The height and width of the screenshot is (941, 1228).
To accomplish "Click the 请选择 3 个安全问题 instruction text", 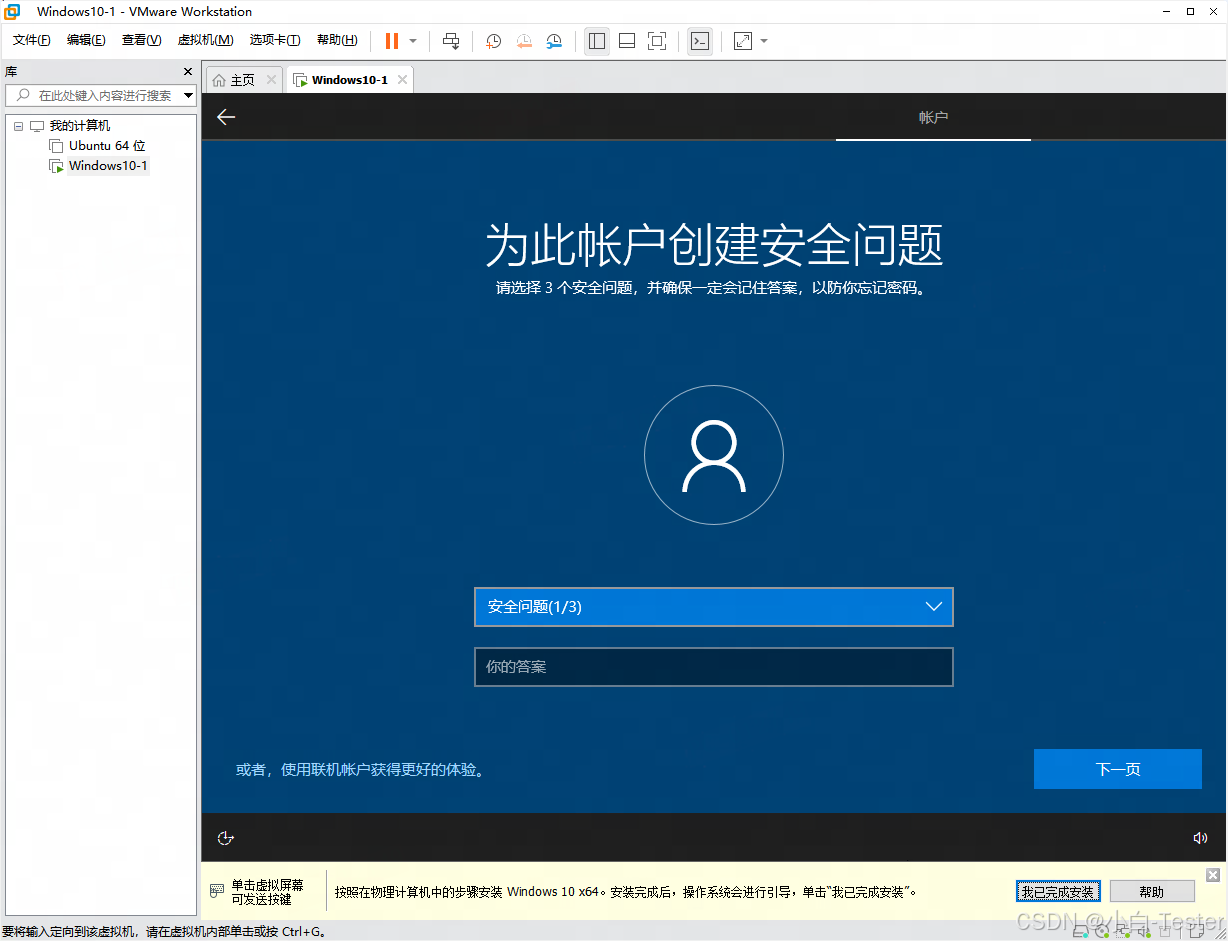I will [714, 288].
